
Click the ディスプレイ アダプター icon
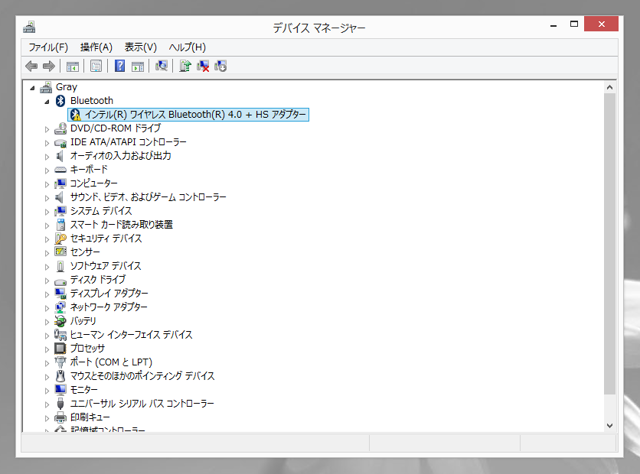pos(60,294)
